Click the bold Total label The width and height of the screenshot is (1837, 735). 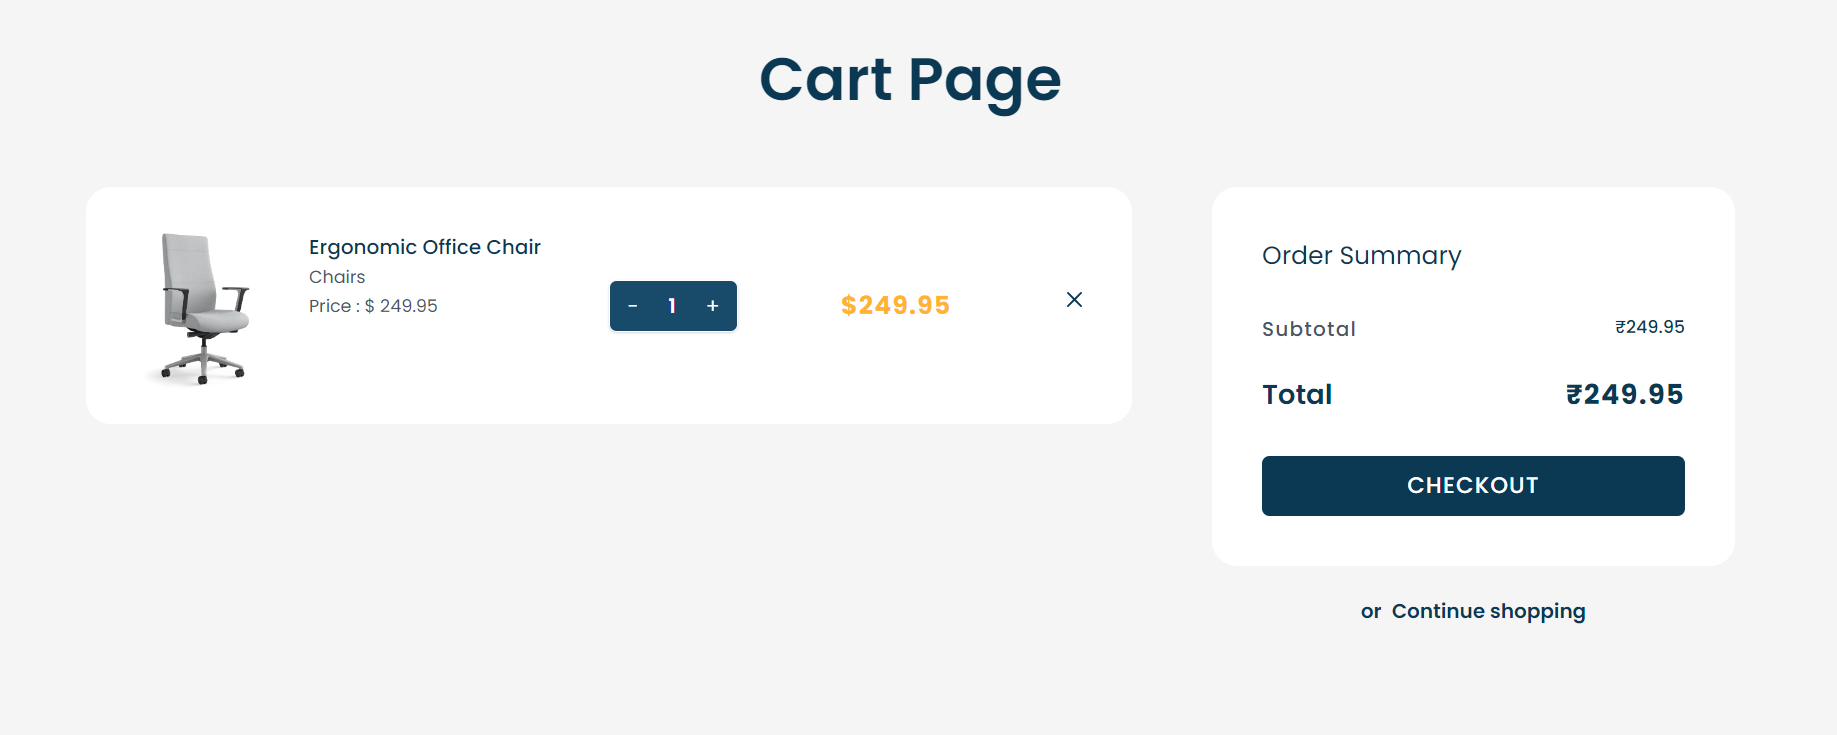tap(1297, 395)
